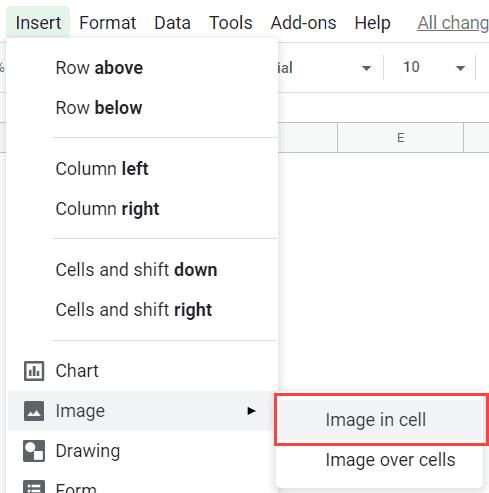Choose the Chart menu entry text

click(x=77, y=371)
